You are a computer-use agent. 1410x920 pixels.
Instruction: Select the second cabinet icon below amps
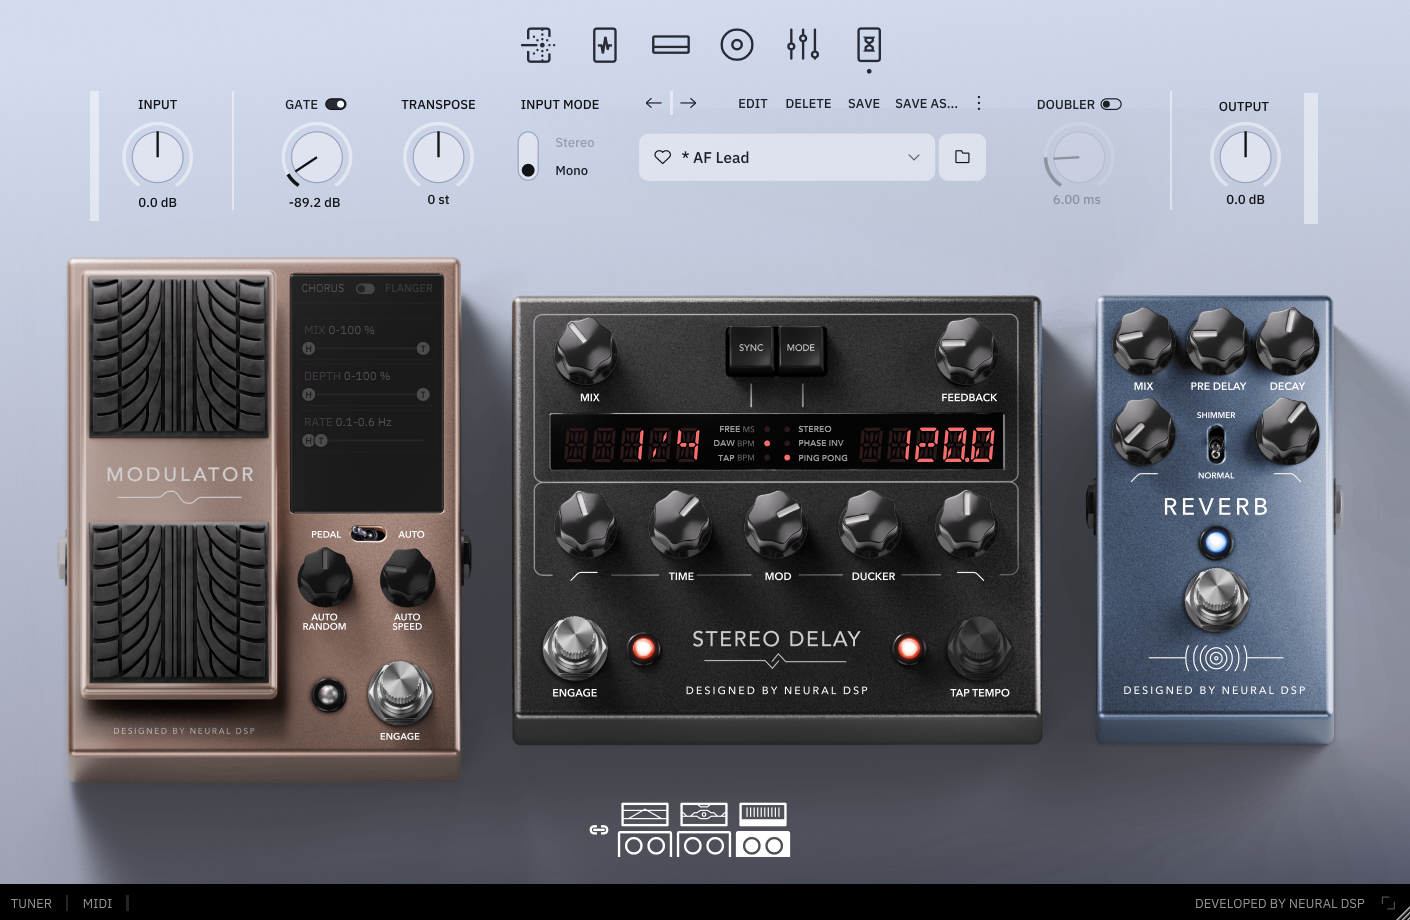coord(704,845)
